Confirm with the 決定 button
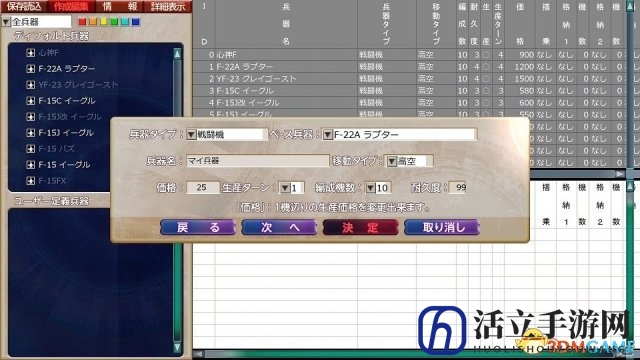This screenshot has width=640, height=360. tap(360, 227)
